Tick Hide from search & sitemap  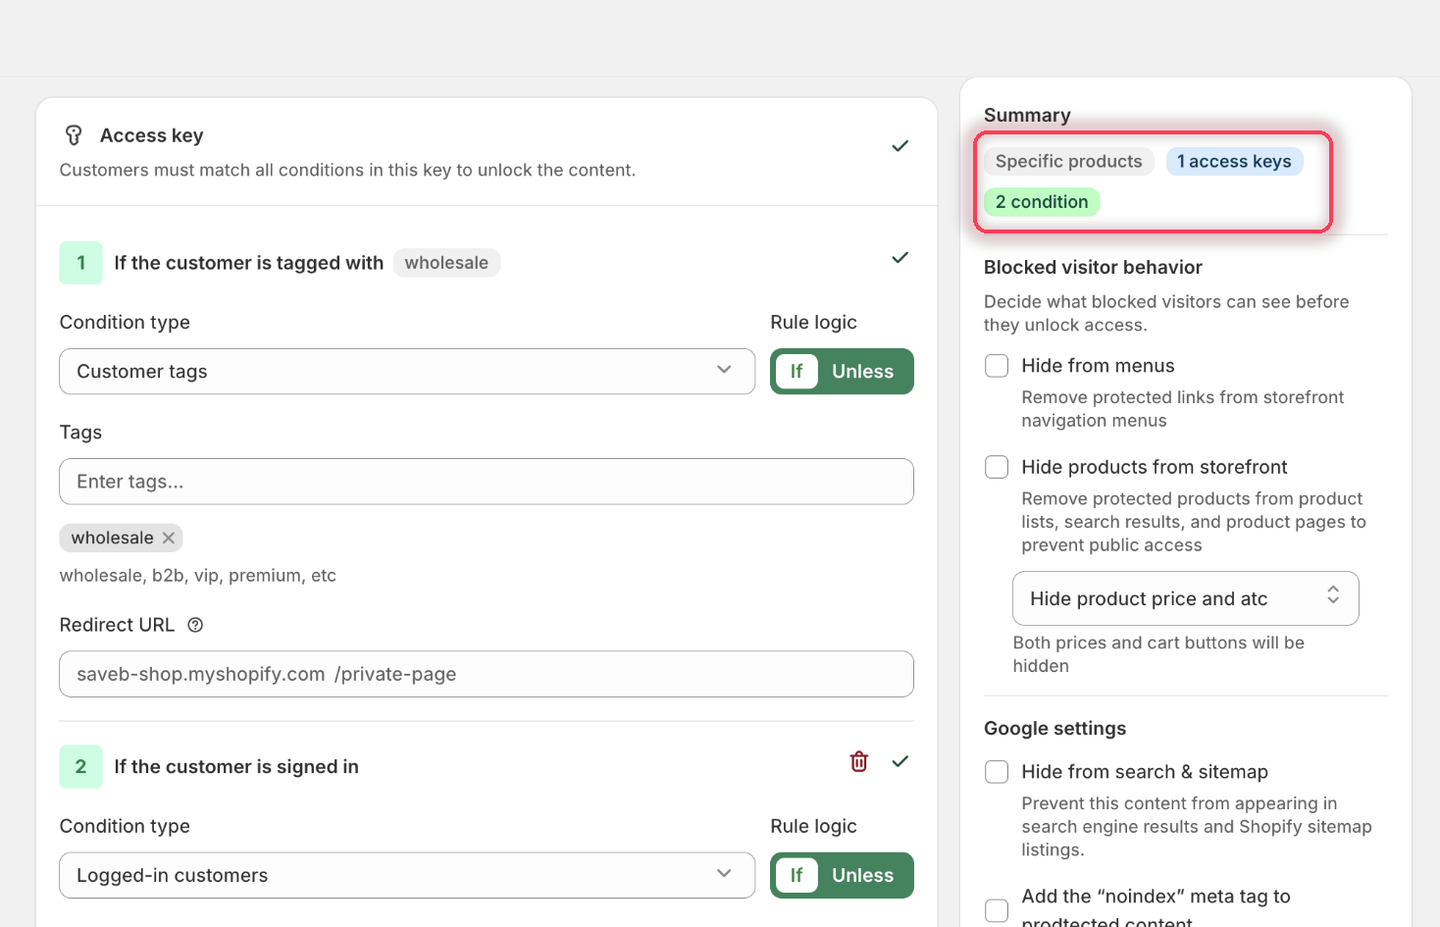pyautogui.click(x=997, y=772)
